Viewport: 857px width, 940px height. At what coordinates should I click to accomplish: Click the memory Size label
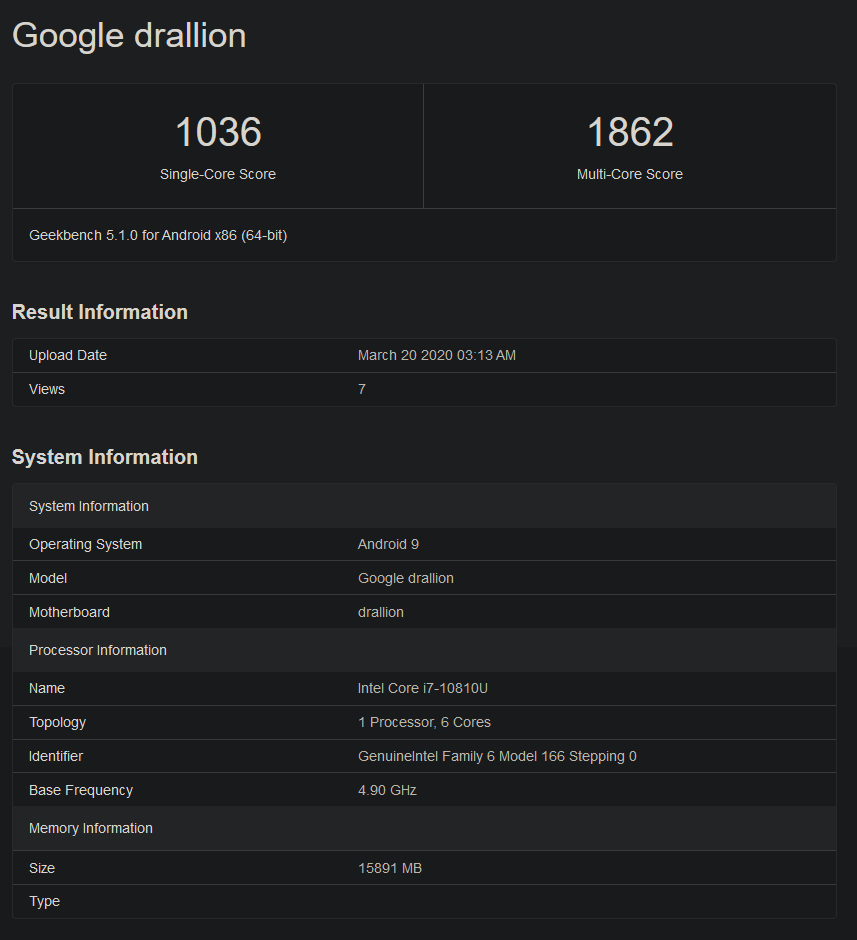[42, 869]
